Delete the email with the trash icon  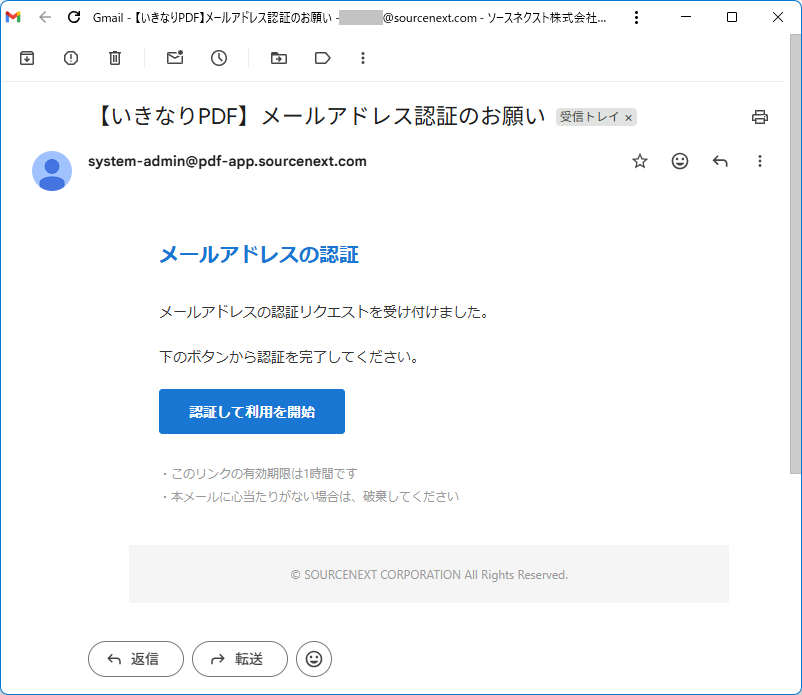115,58
